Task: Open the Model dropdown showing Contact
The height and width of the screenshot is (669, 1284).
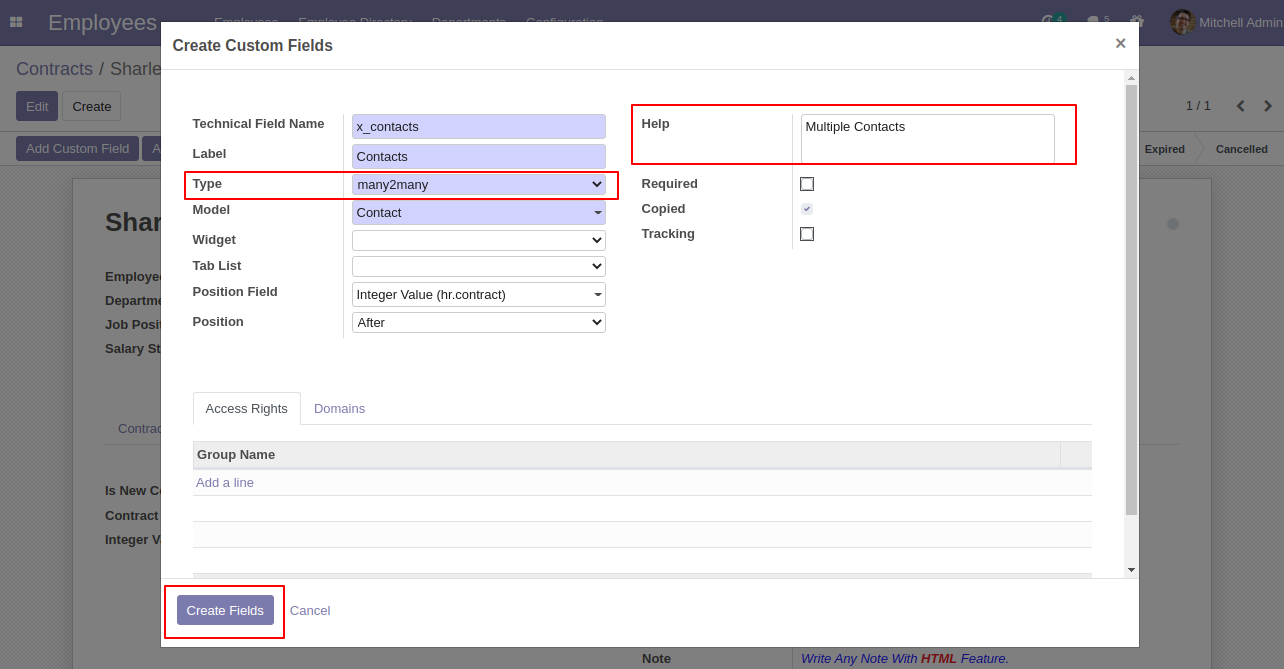Action: coord(479,212)
